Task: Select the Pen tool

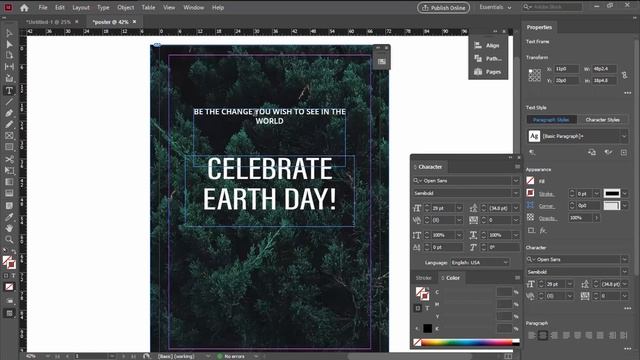Action: [9, 113]
